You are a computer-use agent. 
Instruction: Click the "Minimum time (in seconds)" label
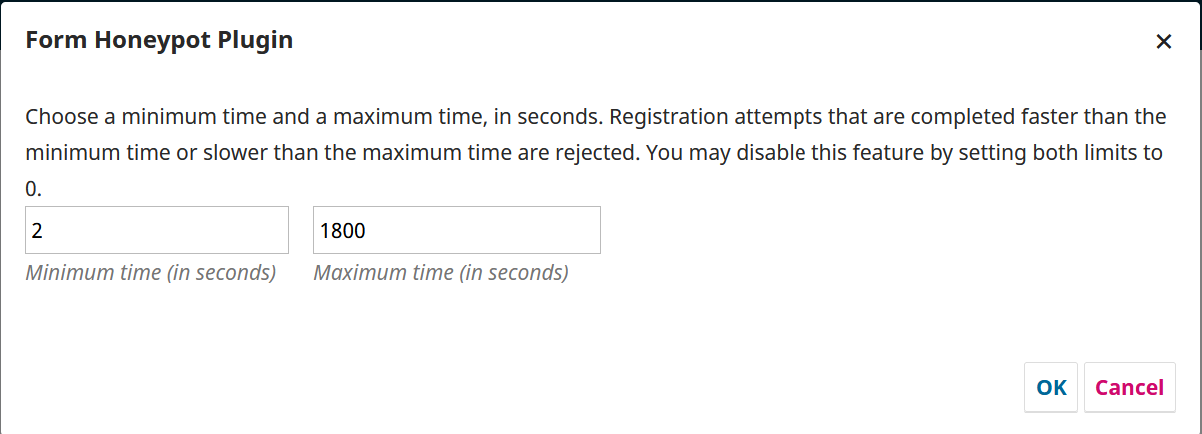pos(150,272)
